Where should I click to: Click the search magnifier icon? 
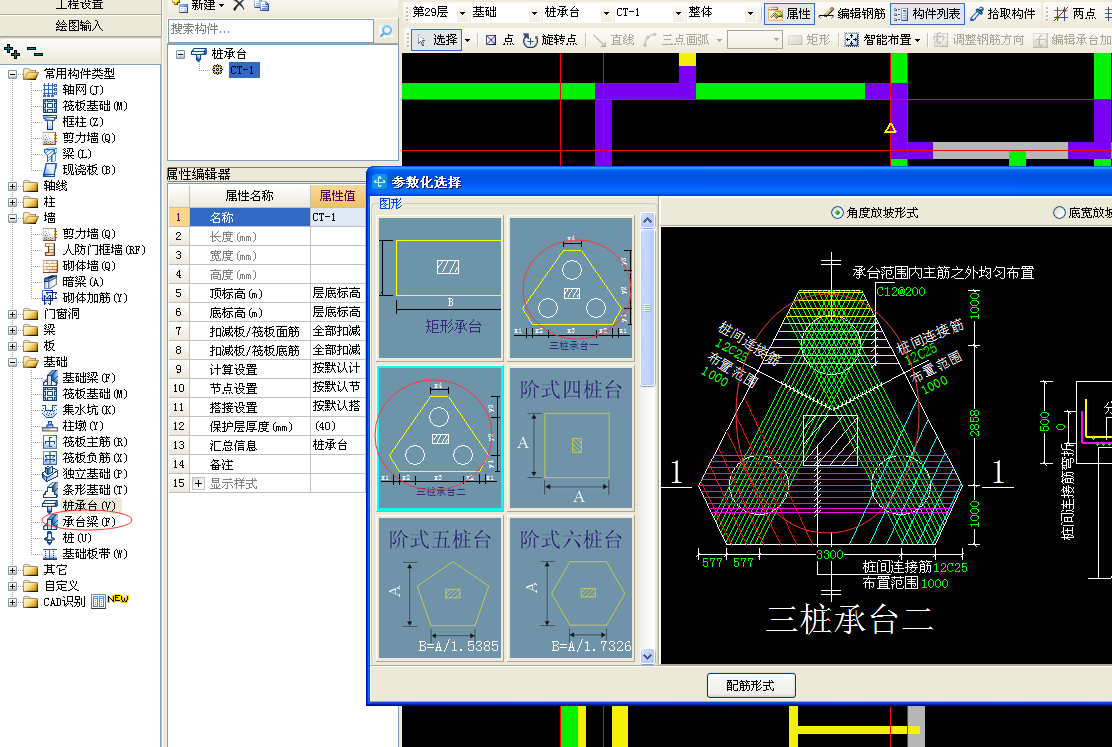click(386, 31)
